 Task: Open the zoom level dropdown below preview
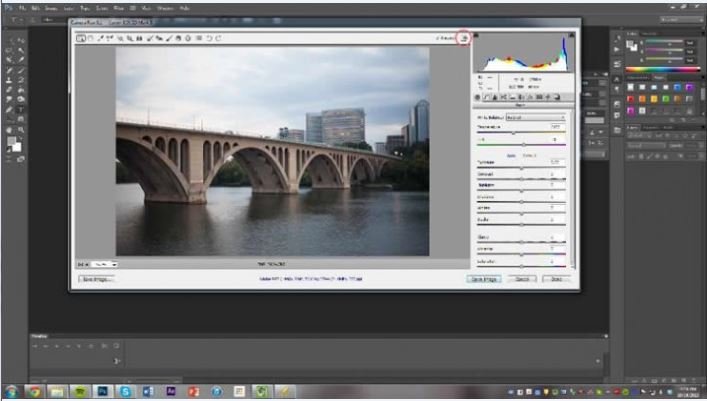click(x=104, y=264)
